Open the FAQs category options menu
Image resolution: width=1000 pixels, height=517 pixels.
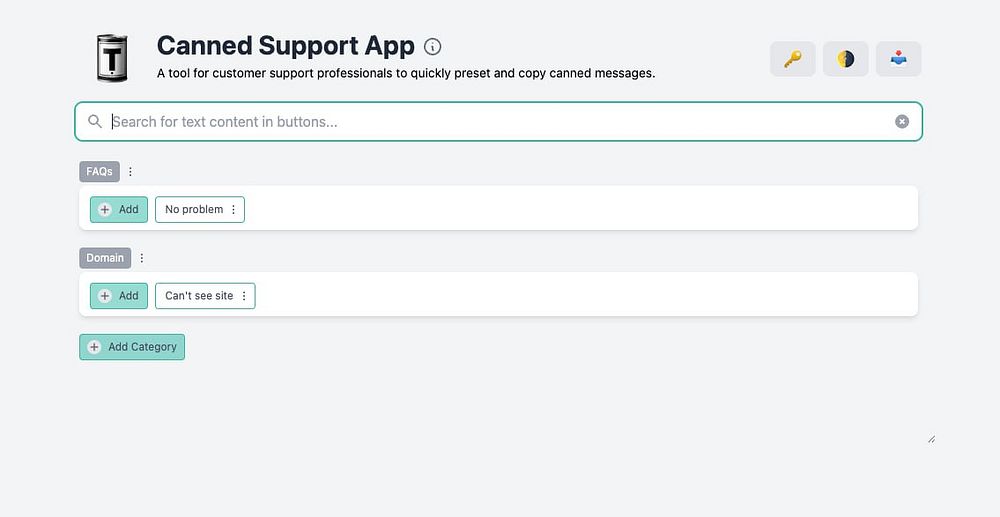tap(130, 172)
